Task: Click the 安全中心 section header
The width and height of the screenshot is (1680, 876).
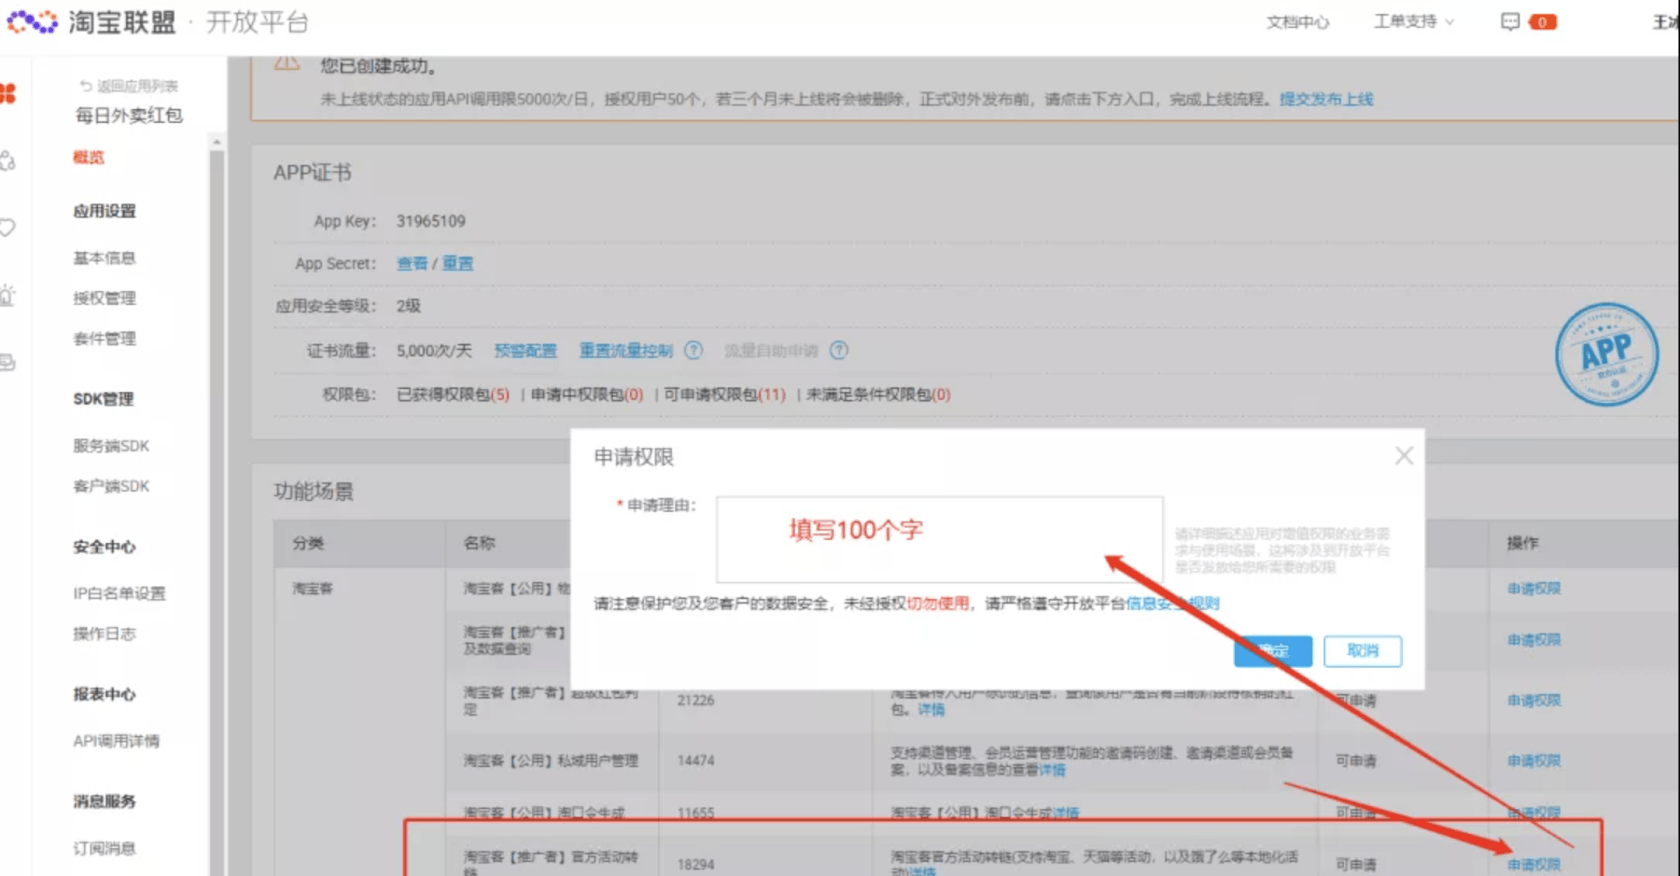Action: click(104, 547)
